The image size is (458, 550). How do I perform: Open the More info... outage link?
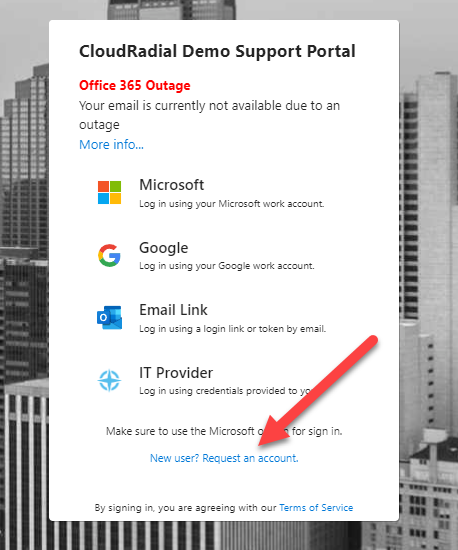(111, 145)
